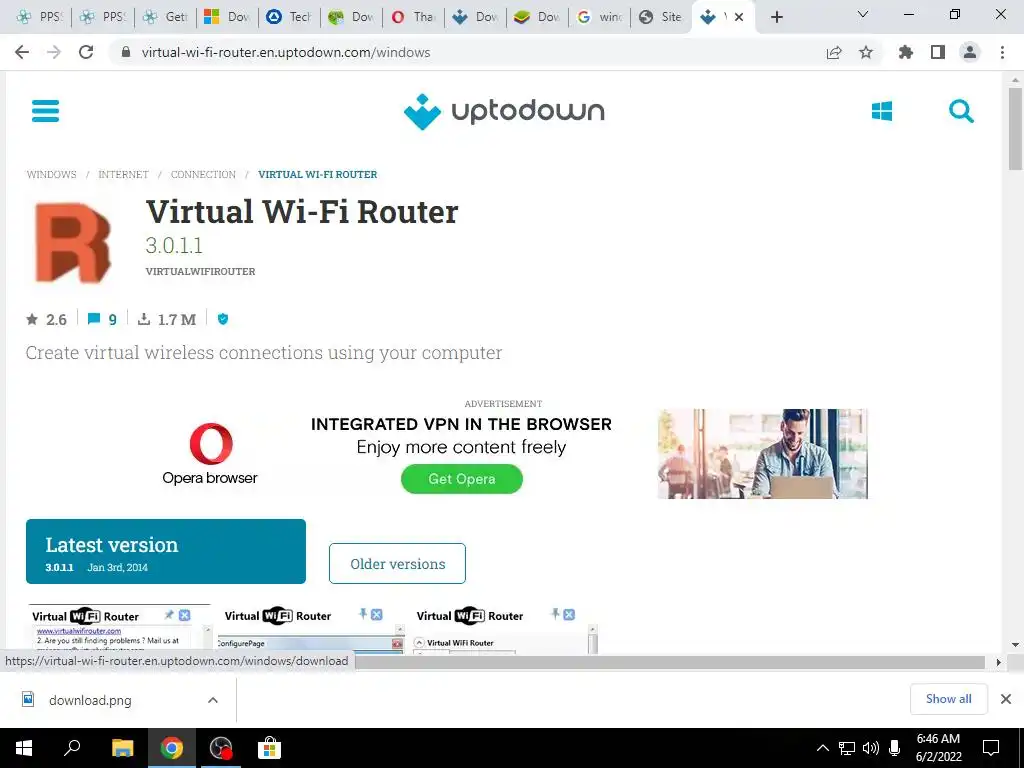Open third Virtual WiFi Router screenshot
The height and width of the screenshot is (768, 1024).
pos(504,629)
